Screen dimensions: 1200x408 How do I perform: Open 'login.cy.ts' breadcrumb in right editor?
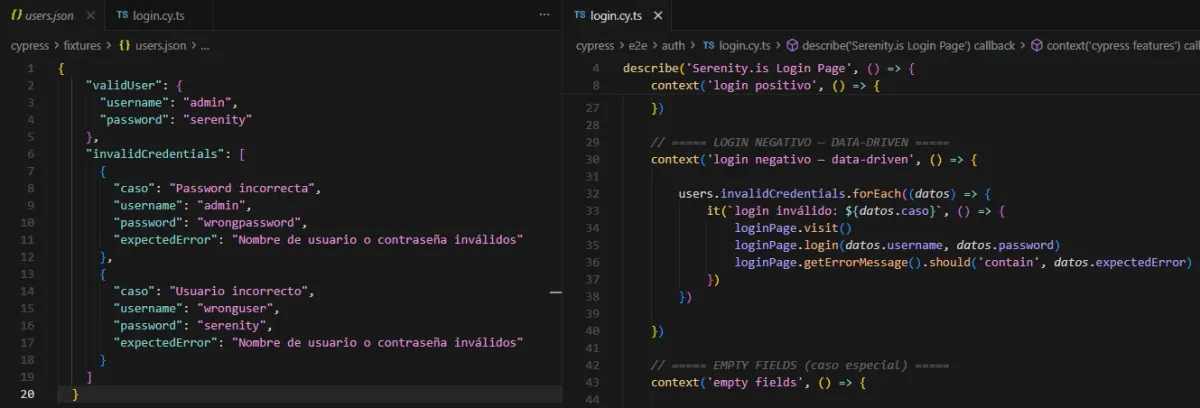[746, 46]
